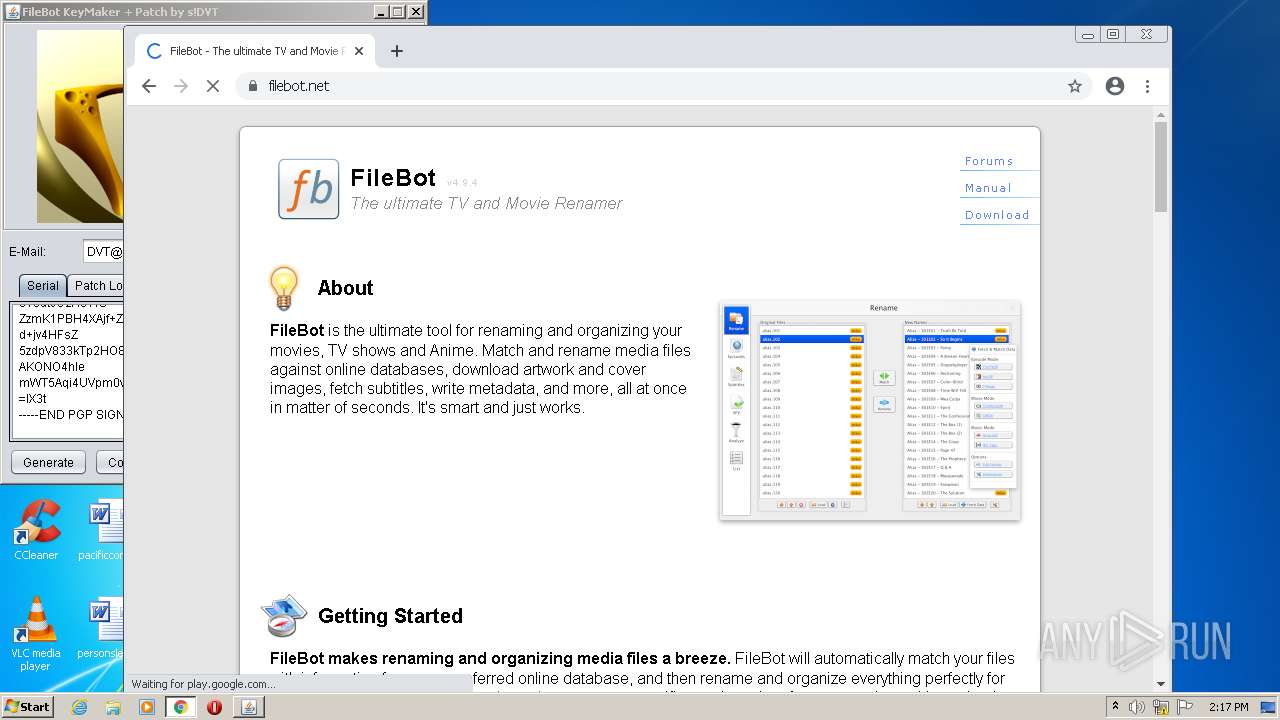Click the FileBot page title heading

[x=393, y=178]
